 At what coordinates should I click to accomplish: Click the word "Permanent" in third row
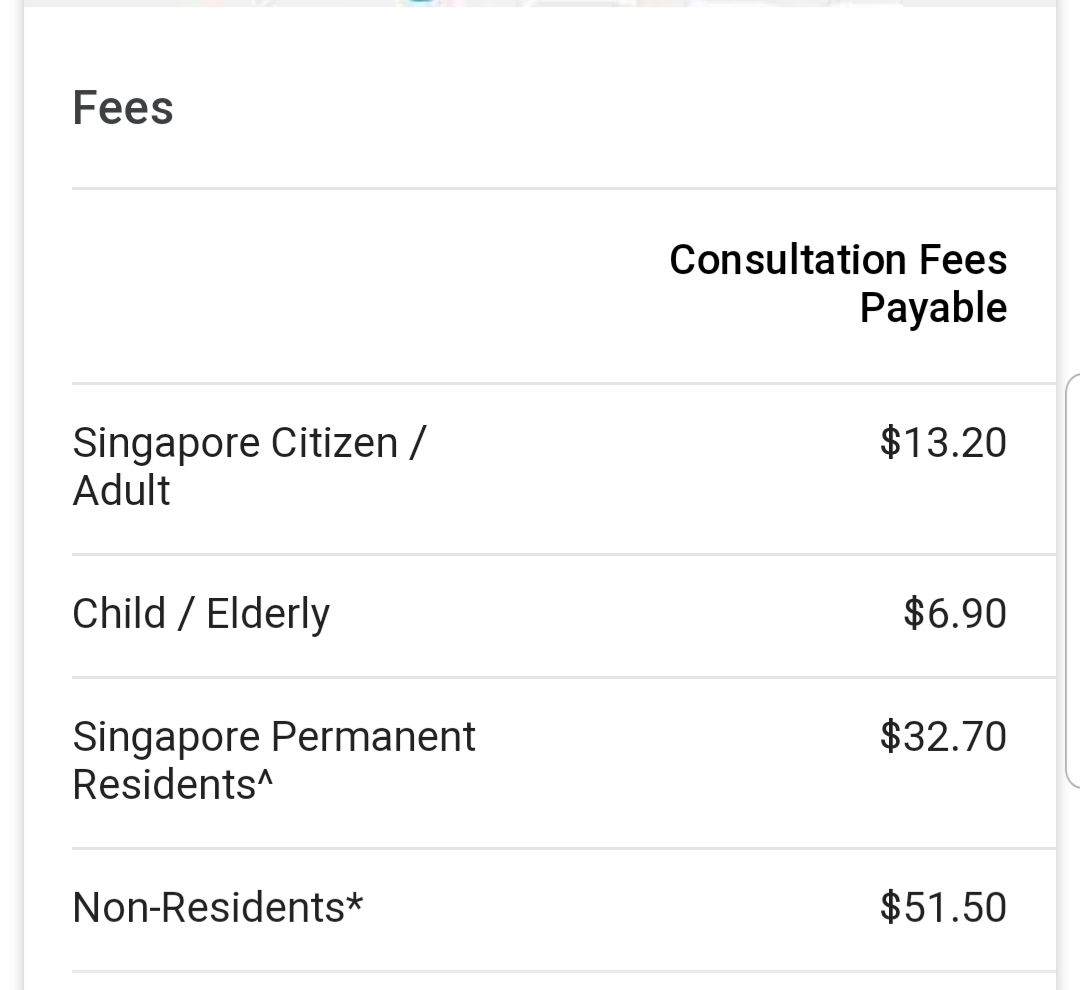(x=373, y=736)
